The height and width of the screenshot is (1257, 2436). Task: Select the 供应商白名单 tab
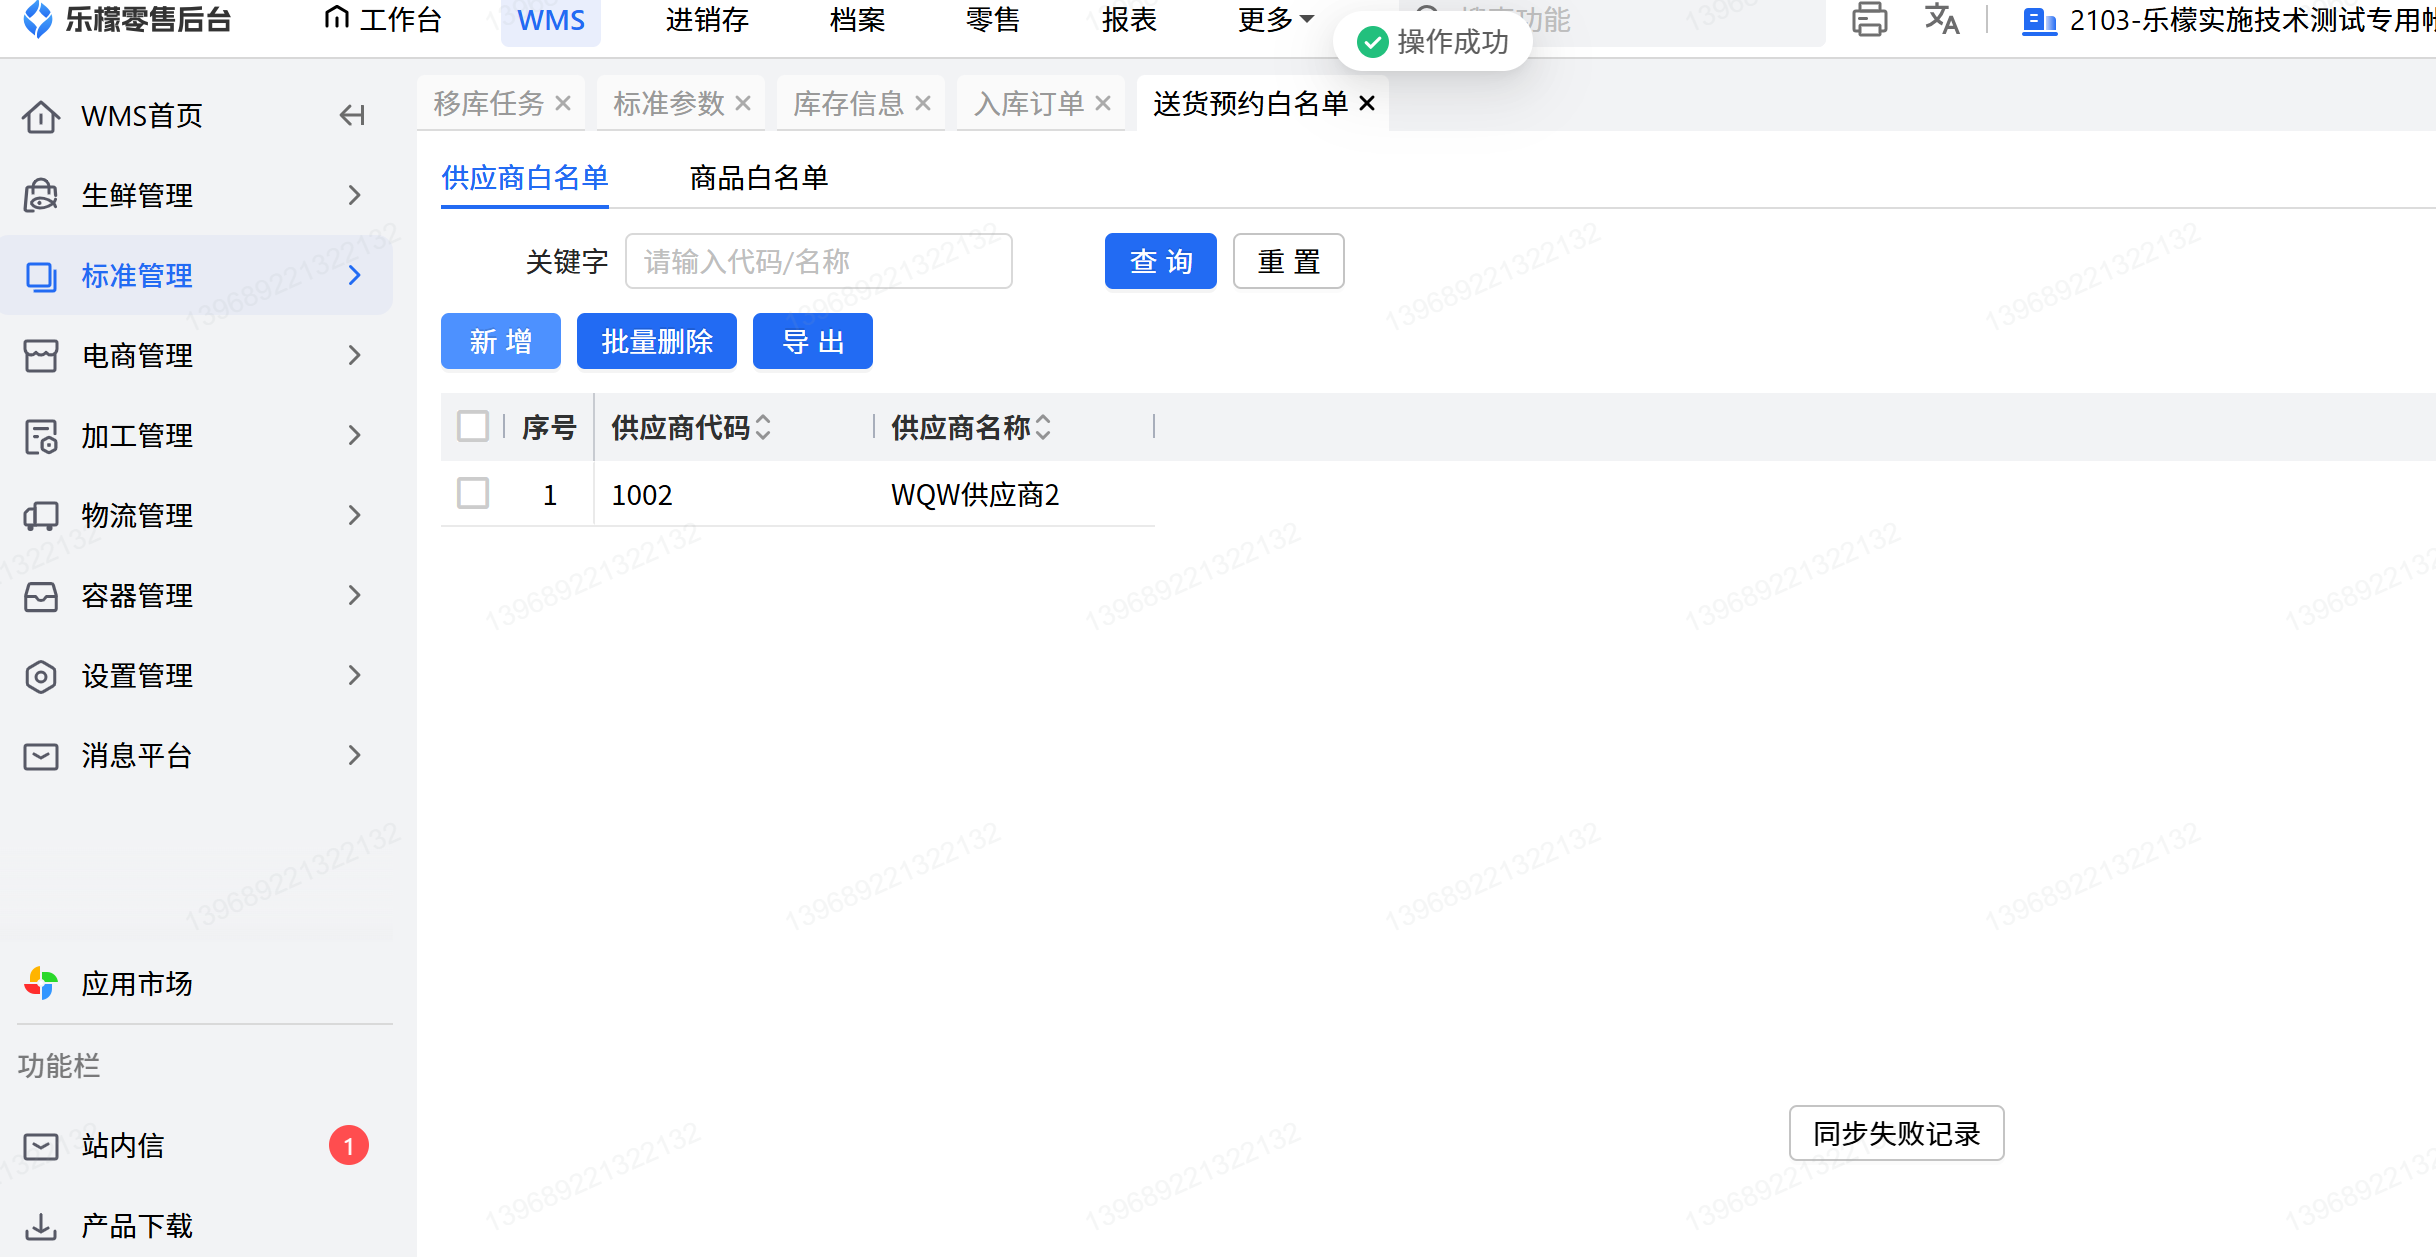525,178
